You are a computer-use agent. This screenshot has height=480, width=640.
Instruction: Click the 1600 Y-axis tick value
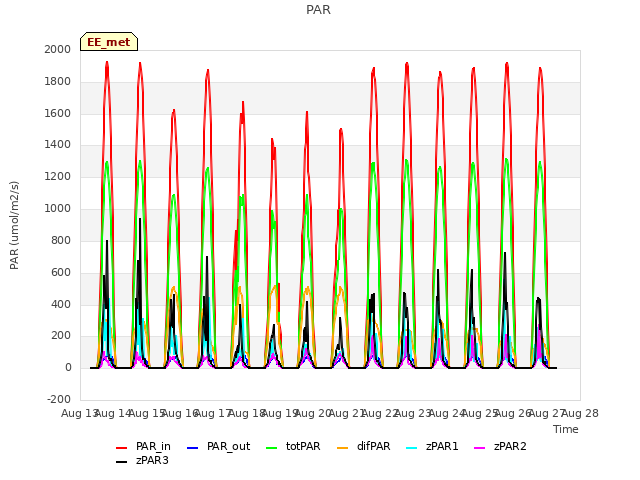point(58,113)
